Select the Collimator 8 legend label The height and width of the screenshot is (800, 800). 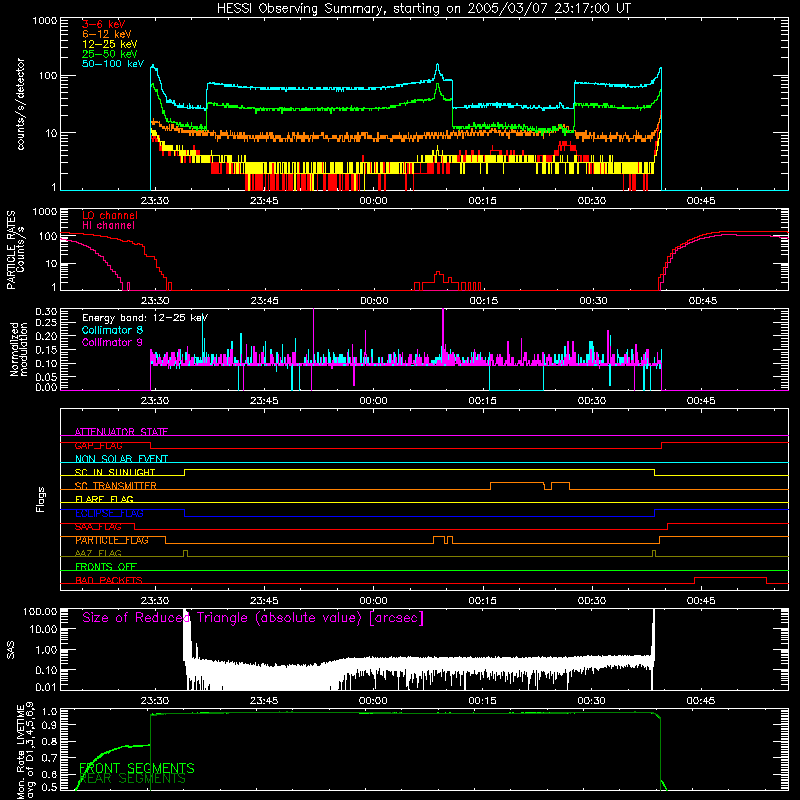coord(112,330)
